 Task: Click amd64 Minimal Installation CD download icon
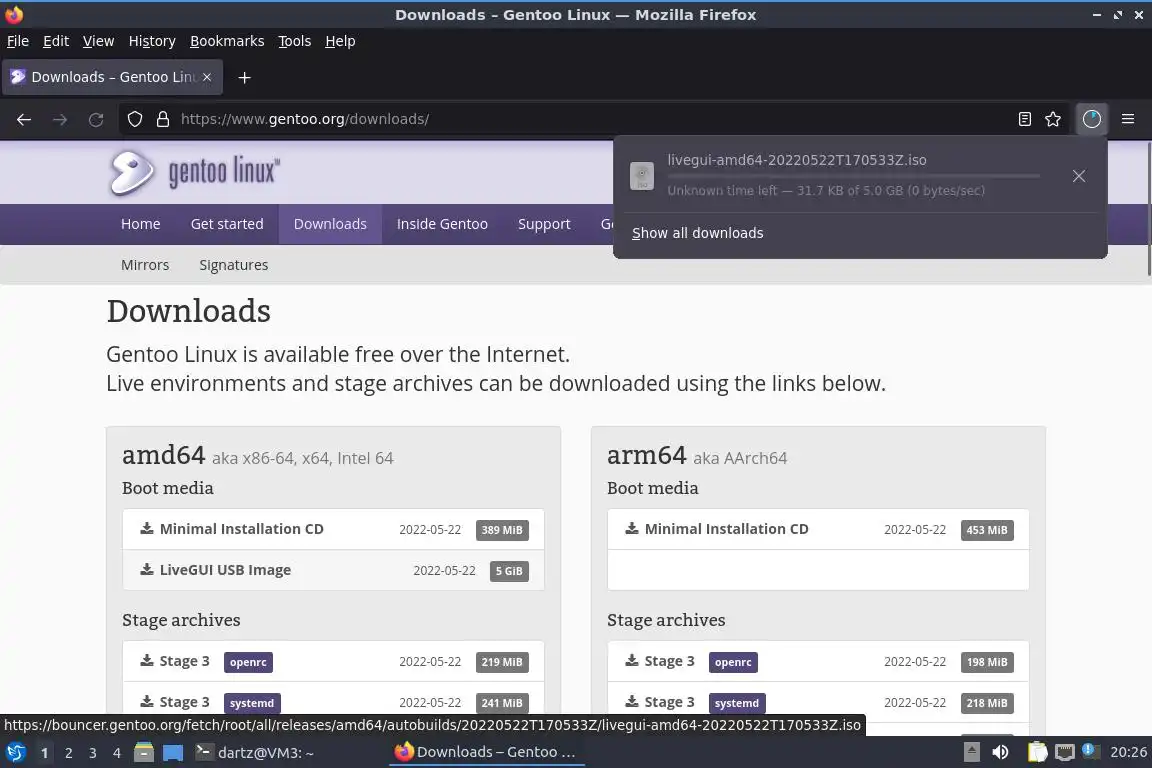point(147,528)
